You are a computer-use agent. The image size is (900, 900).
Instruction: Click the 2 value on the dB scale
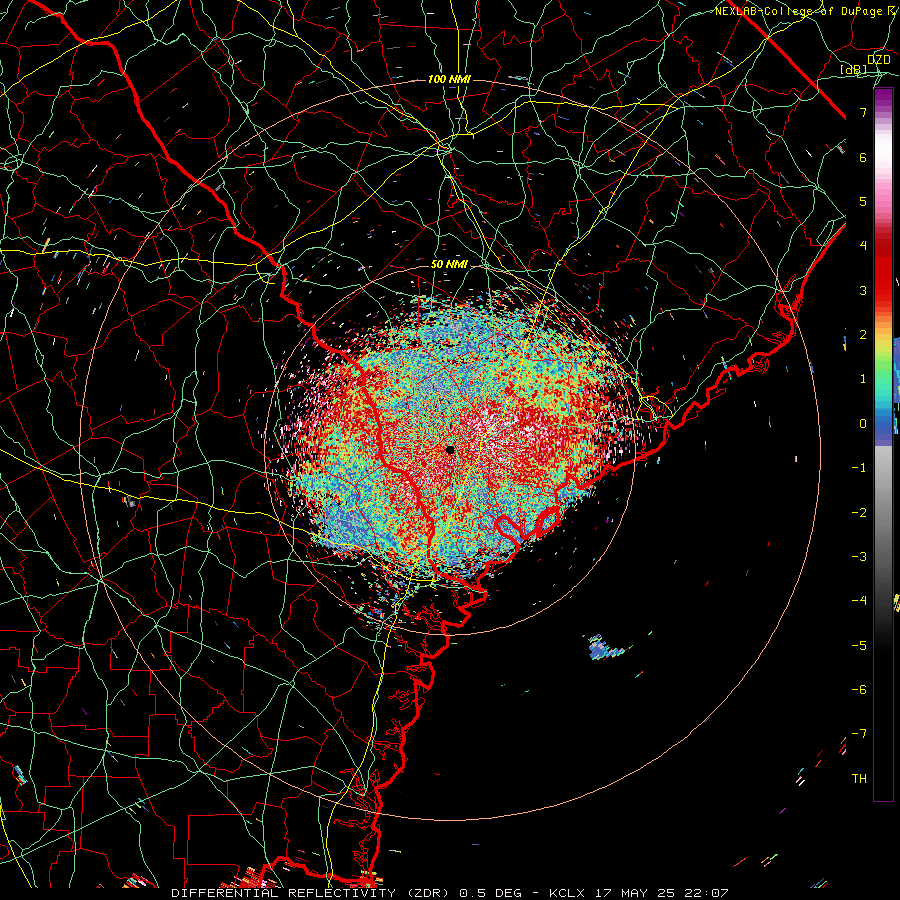[863, 335]
